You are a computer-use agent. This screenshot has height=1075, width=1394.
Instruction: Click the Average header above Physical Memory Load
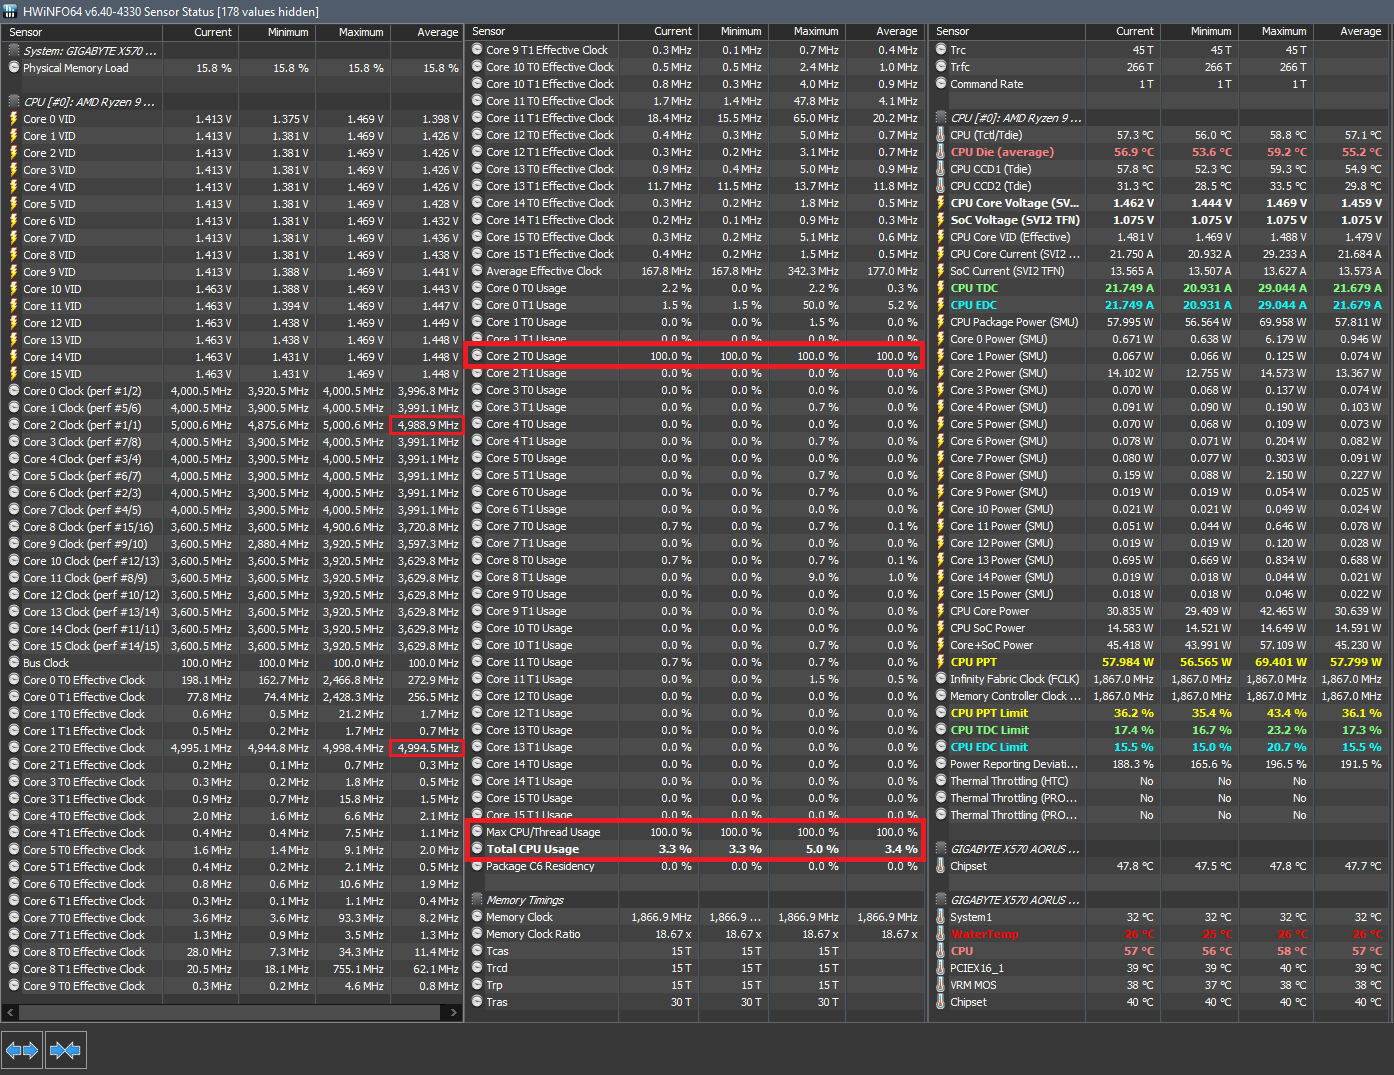pyautogui.click(x=426, y=32)
